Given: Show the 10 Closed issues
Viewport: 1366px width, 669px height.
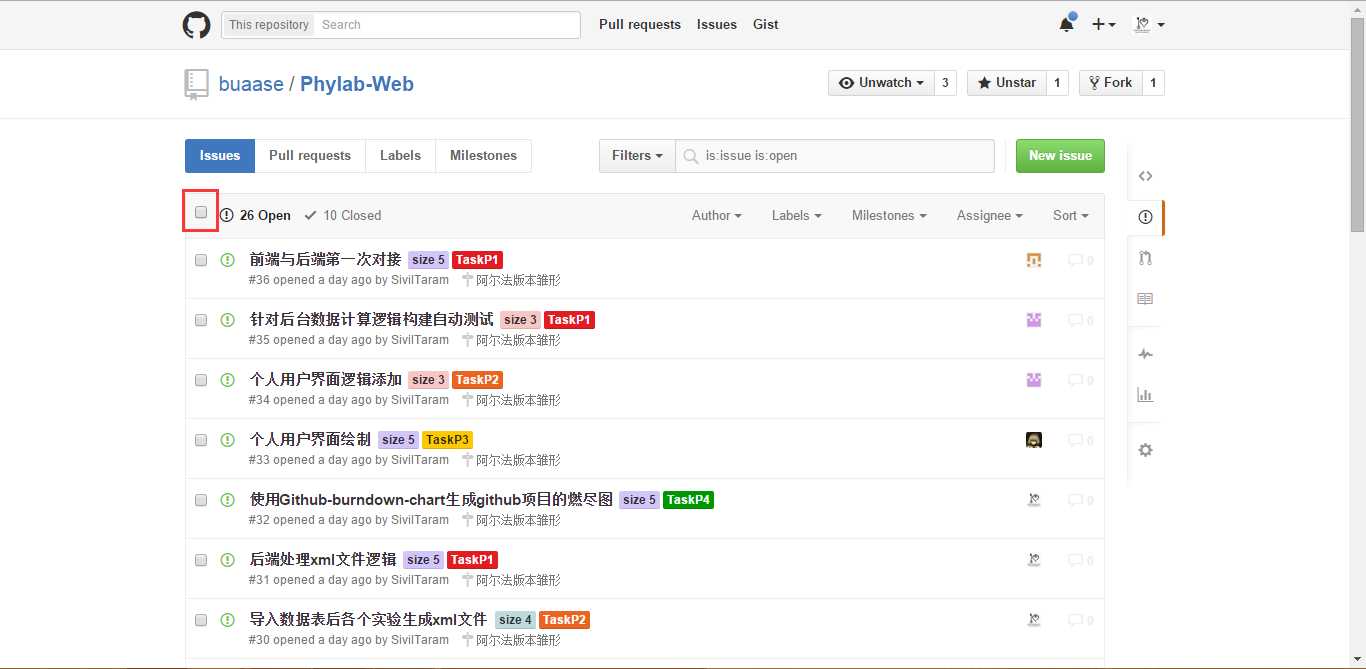Looking at the screenshot, I should (343, 215).
